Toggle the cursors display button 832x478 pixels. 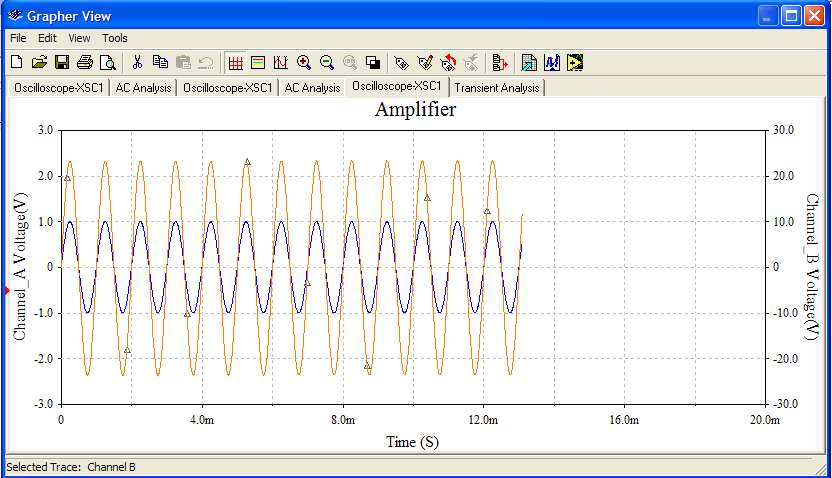(x=281, y=63)
